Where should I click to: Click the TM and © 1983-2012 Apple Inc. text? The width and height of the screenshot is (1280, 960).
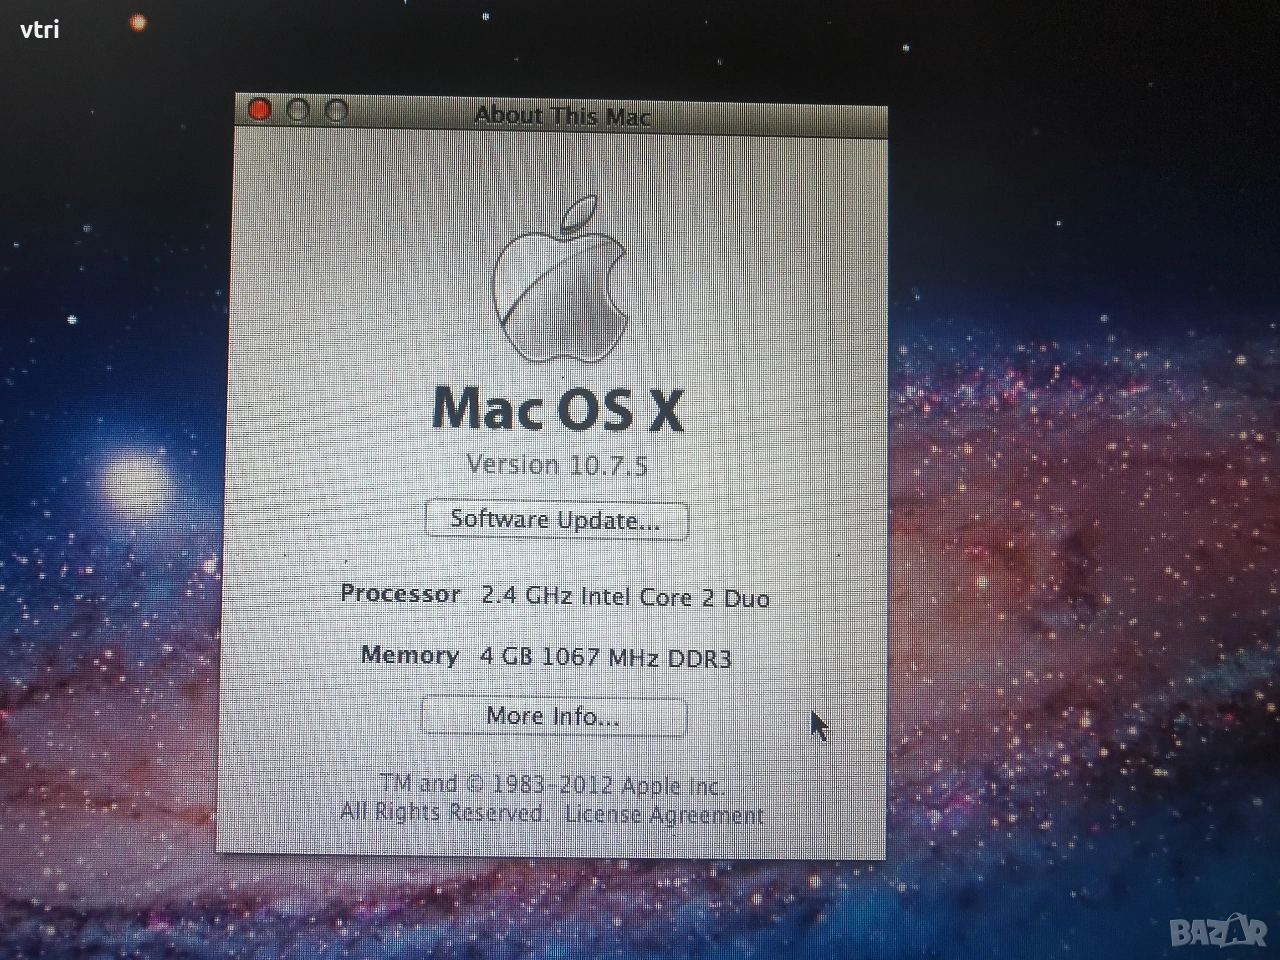tap(552, 785)
